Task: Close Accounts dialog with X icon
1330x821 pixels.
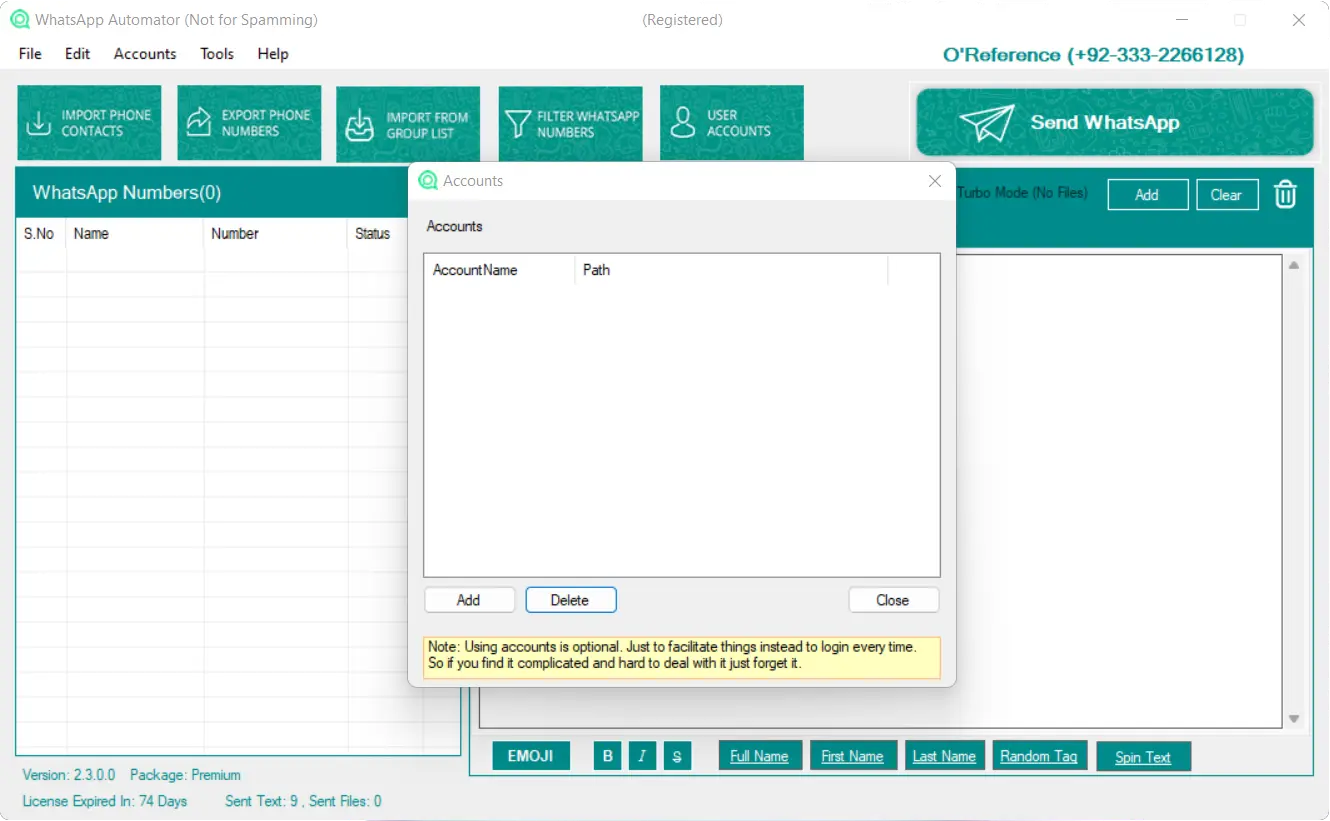Action: tap(935, 181)
